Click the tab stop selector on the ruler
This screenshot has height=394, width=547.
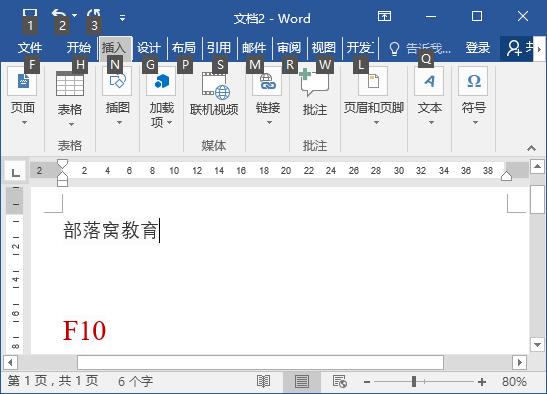(15, 172)
